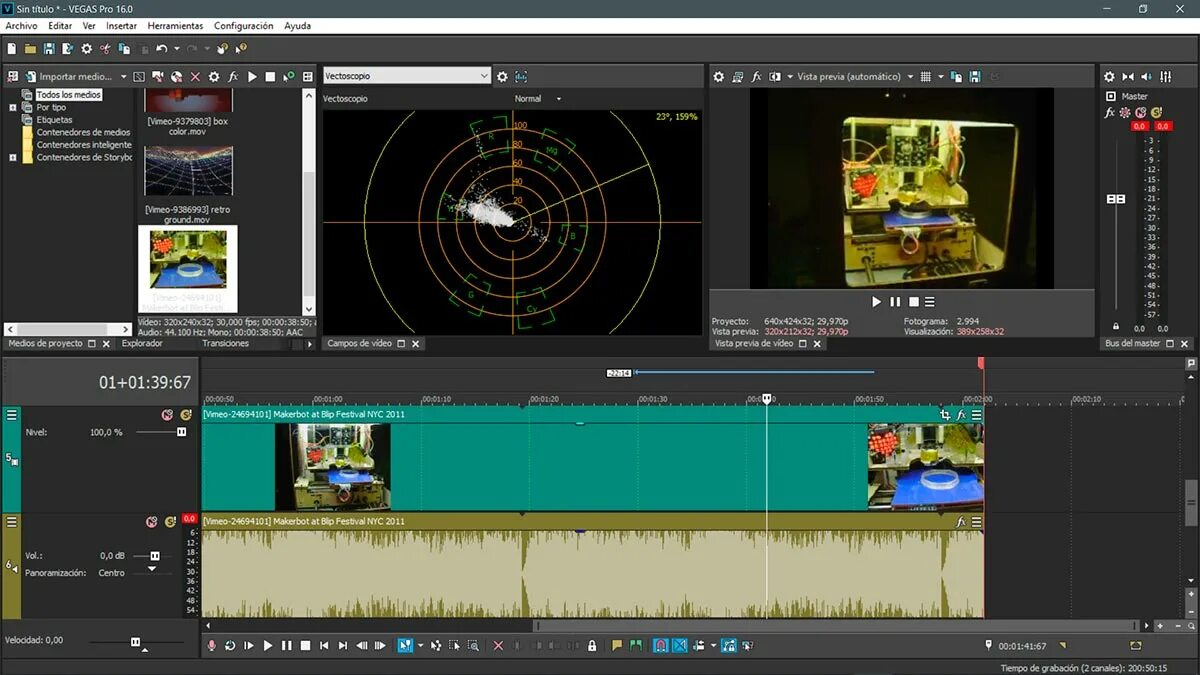Save the project using the floppy disk icon
Viewport: 1200px width, 675px height.
coord(48,48)
